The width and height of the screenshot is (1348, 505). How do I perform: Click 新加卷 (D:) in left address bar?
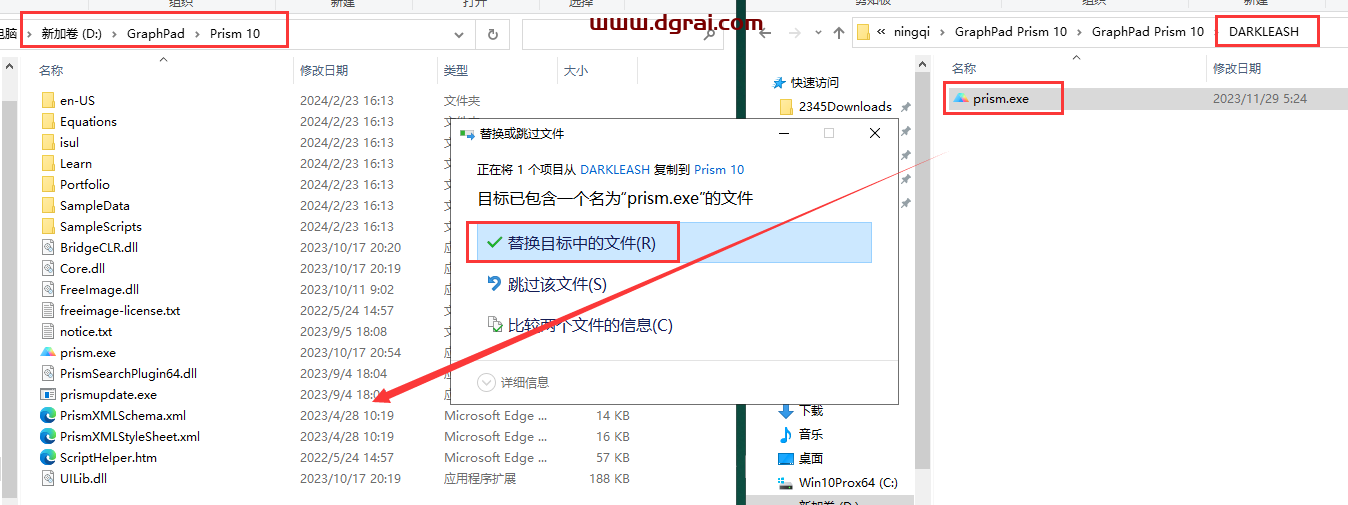click(71, 33)
